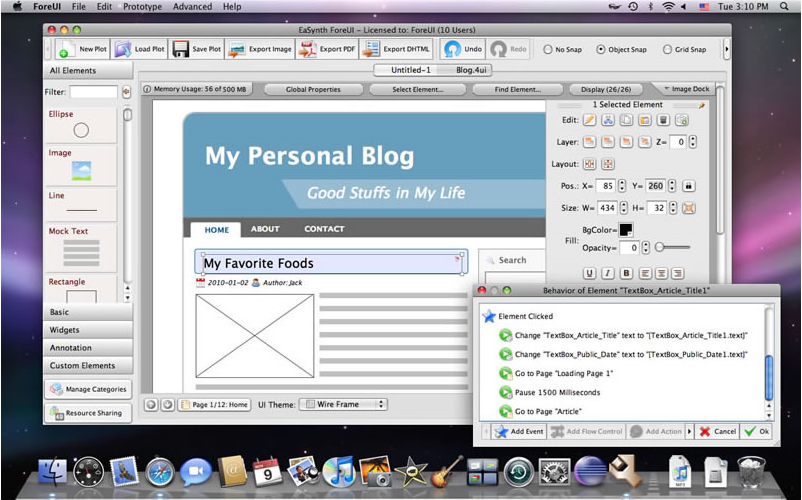This screenshot has height=500, width=802.
Task: Switch to the Untitled-1 tab
Action: [x=411, y=70]
